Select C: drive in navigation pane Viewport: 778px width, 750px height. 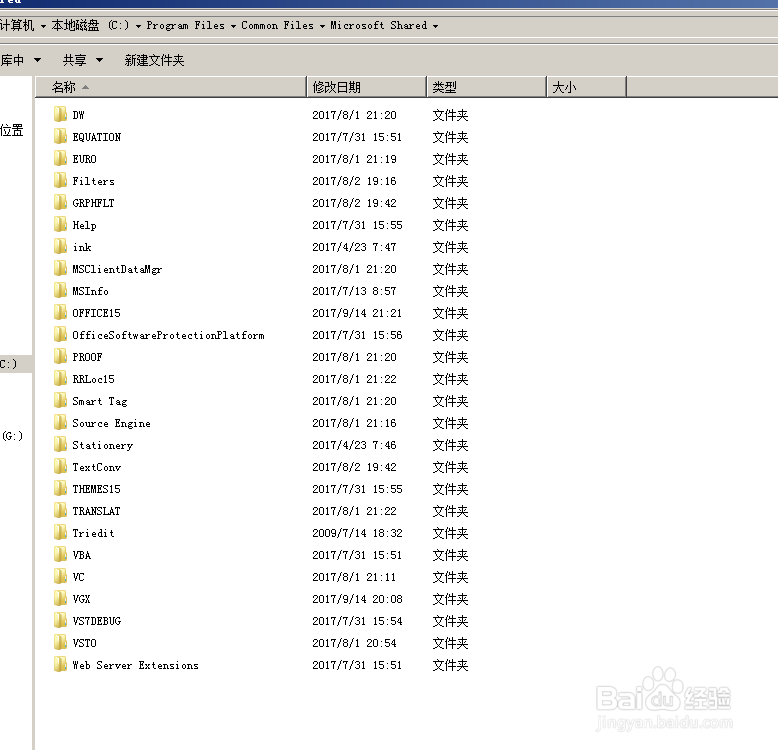[8, 364]
